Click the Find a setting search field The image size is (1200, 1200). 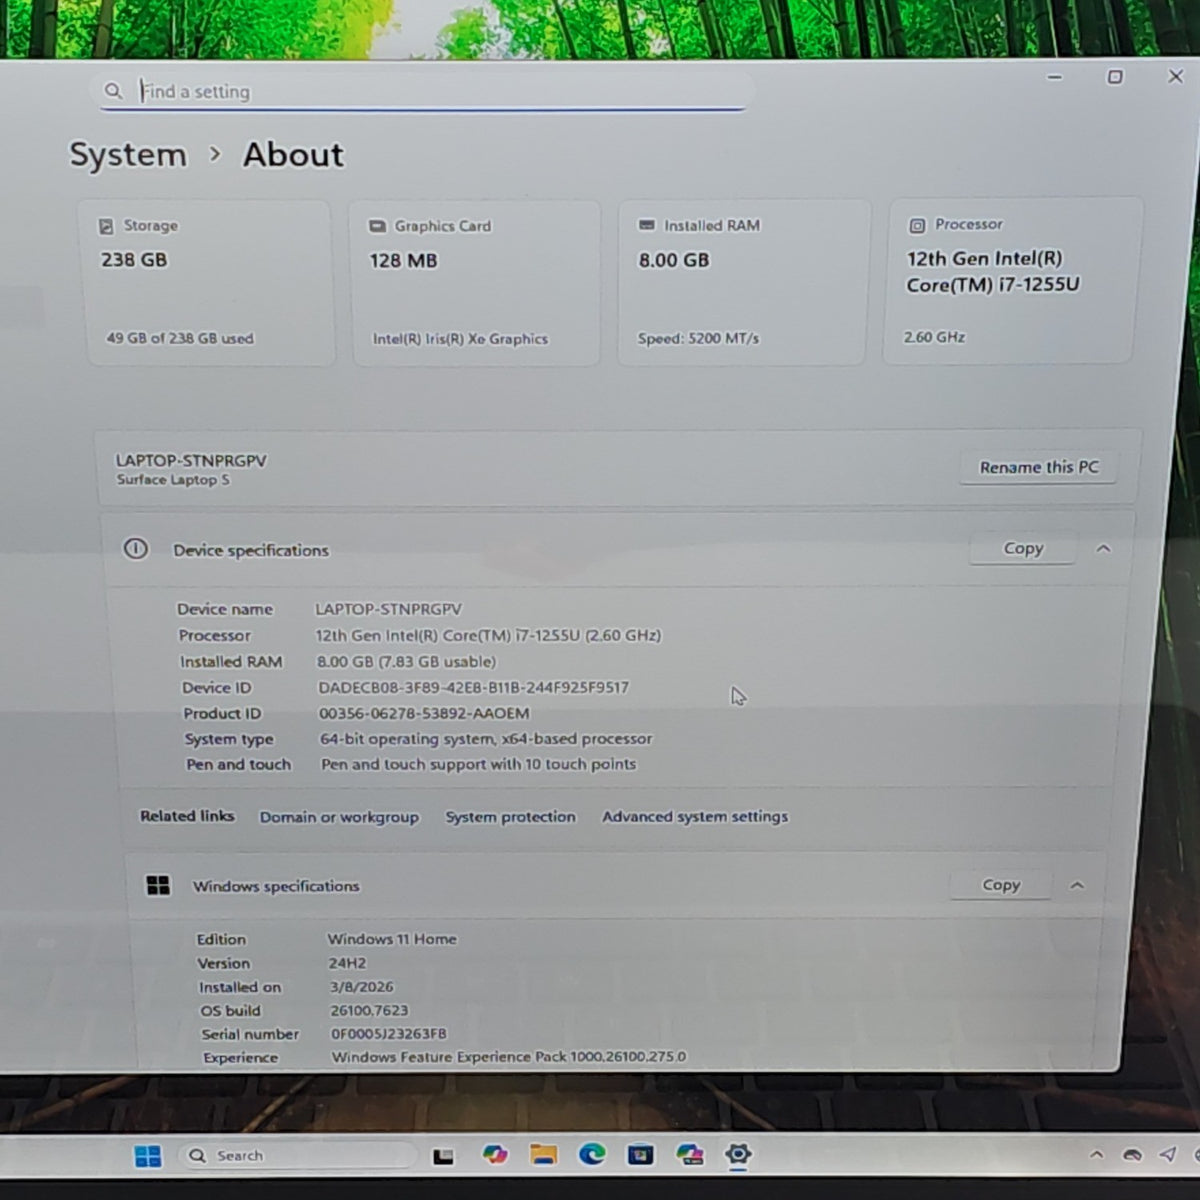click(422, 91)
